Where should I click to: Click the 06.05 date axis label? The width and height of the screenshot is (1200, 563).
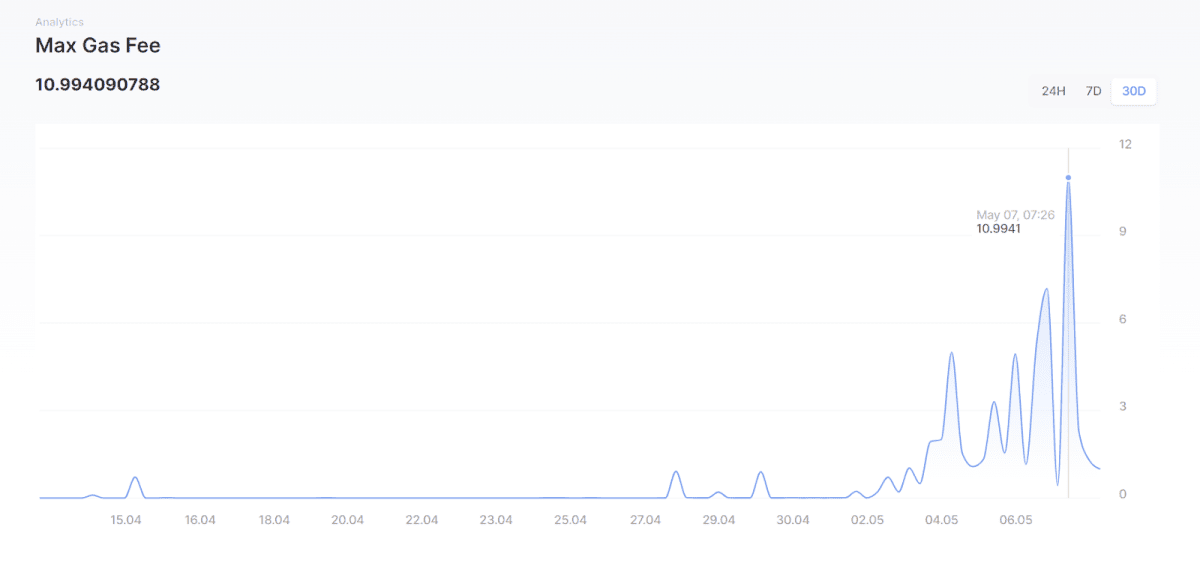[x=1015, y=520]
